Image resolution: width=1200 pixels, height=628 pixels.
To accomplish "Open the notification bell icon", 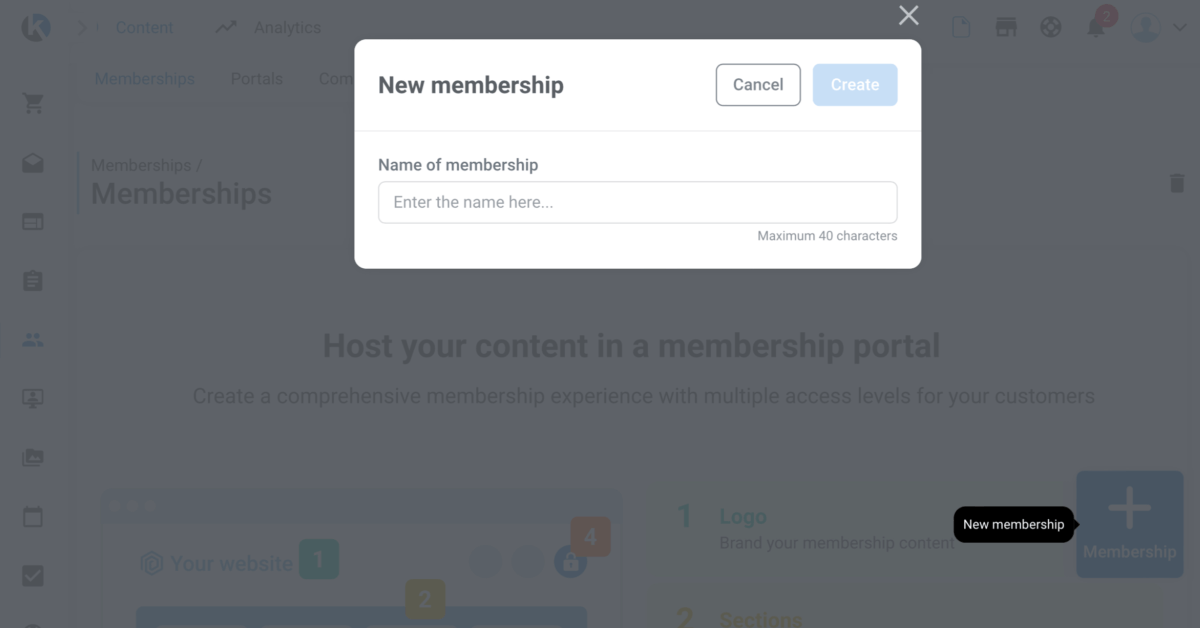I will 1096,27.
